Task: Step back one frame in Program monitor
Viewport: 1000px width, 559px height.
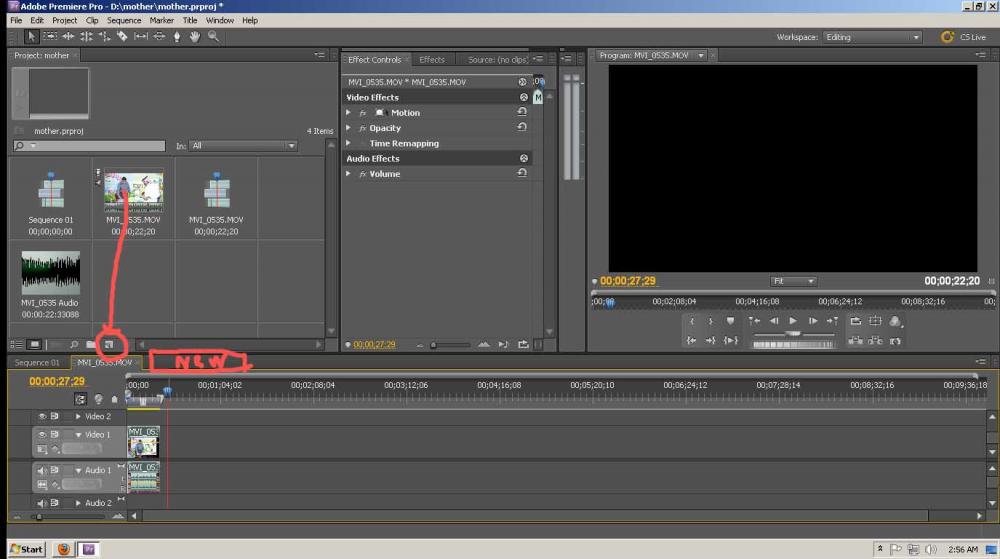Action: [x=774, y=321]
